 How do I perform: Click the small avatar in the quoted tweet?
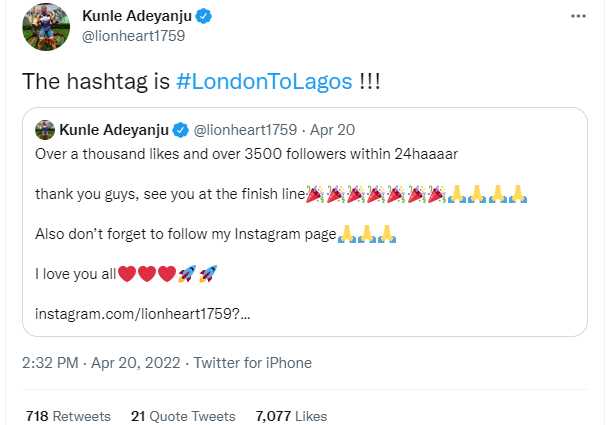44,130
